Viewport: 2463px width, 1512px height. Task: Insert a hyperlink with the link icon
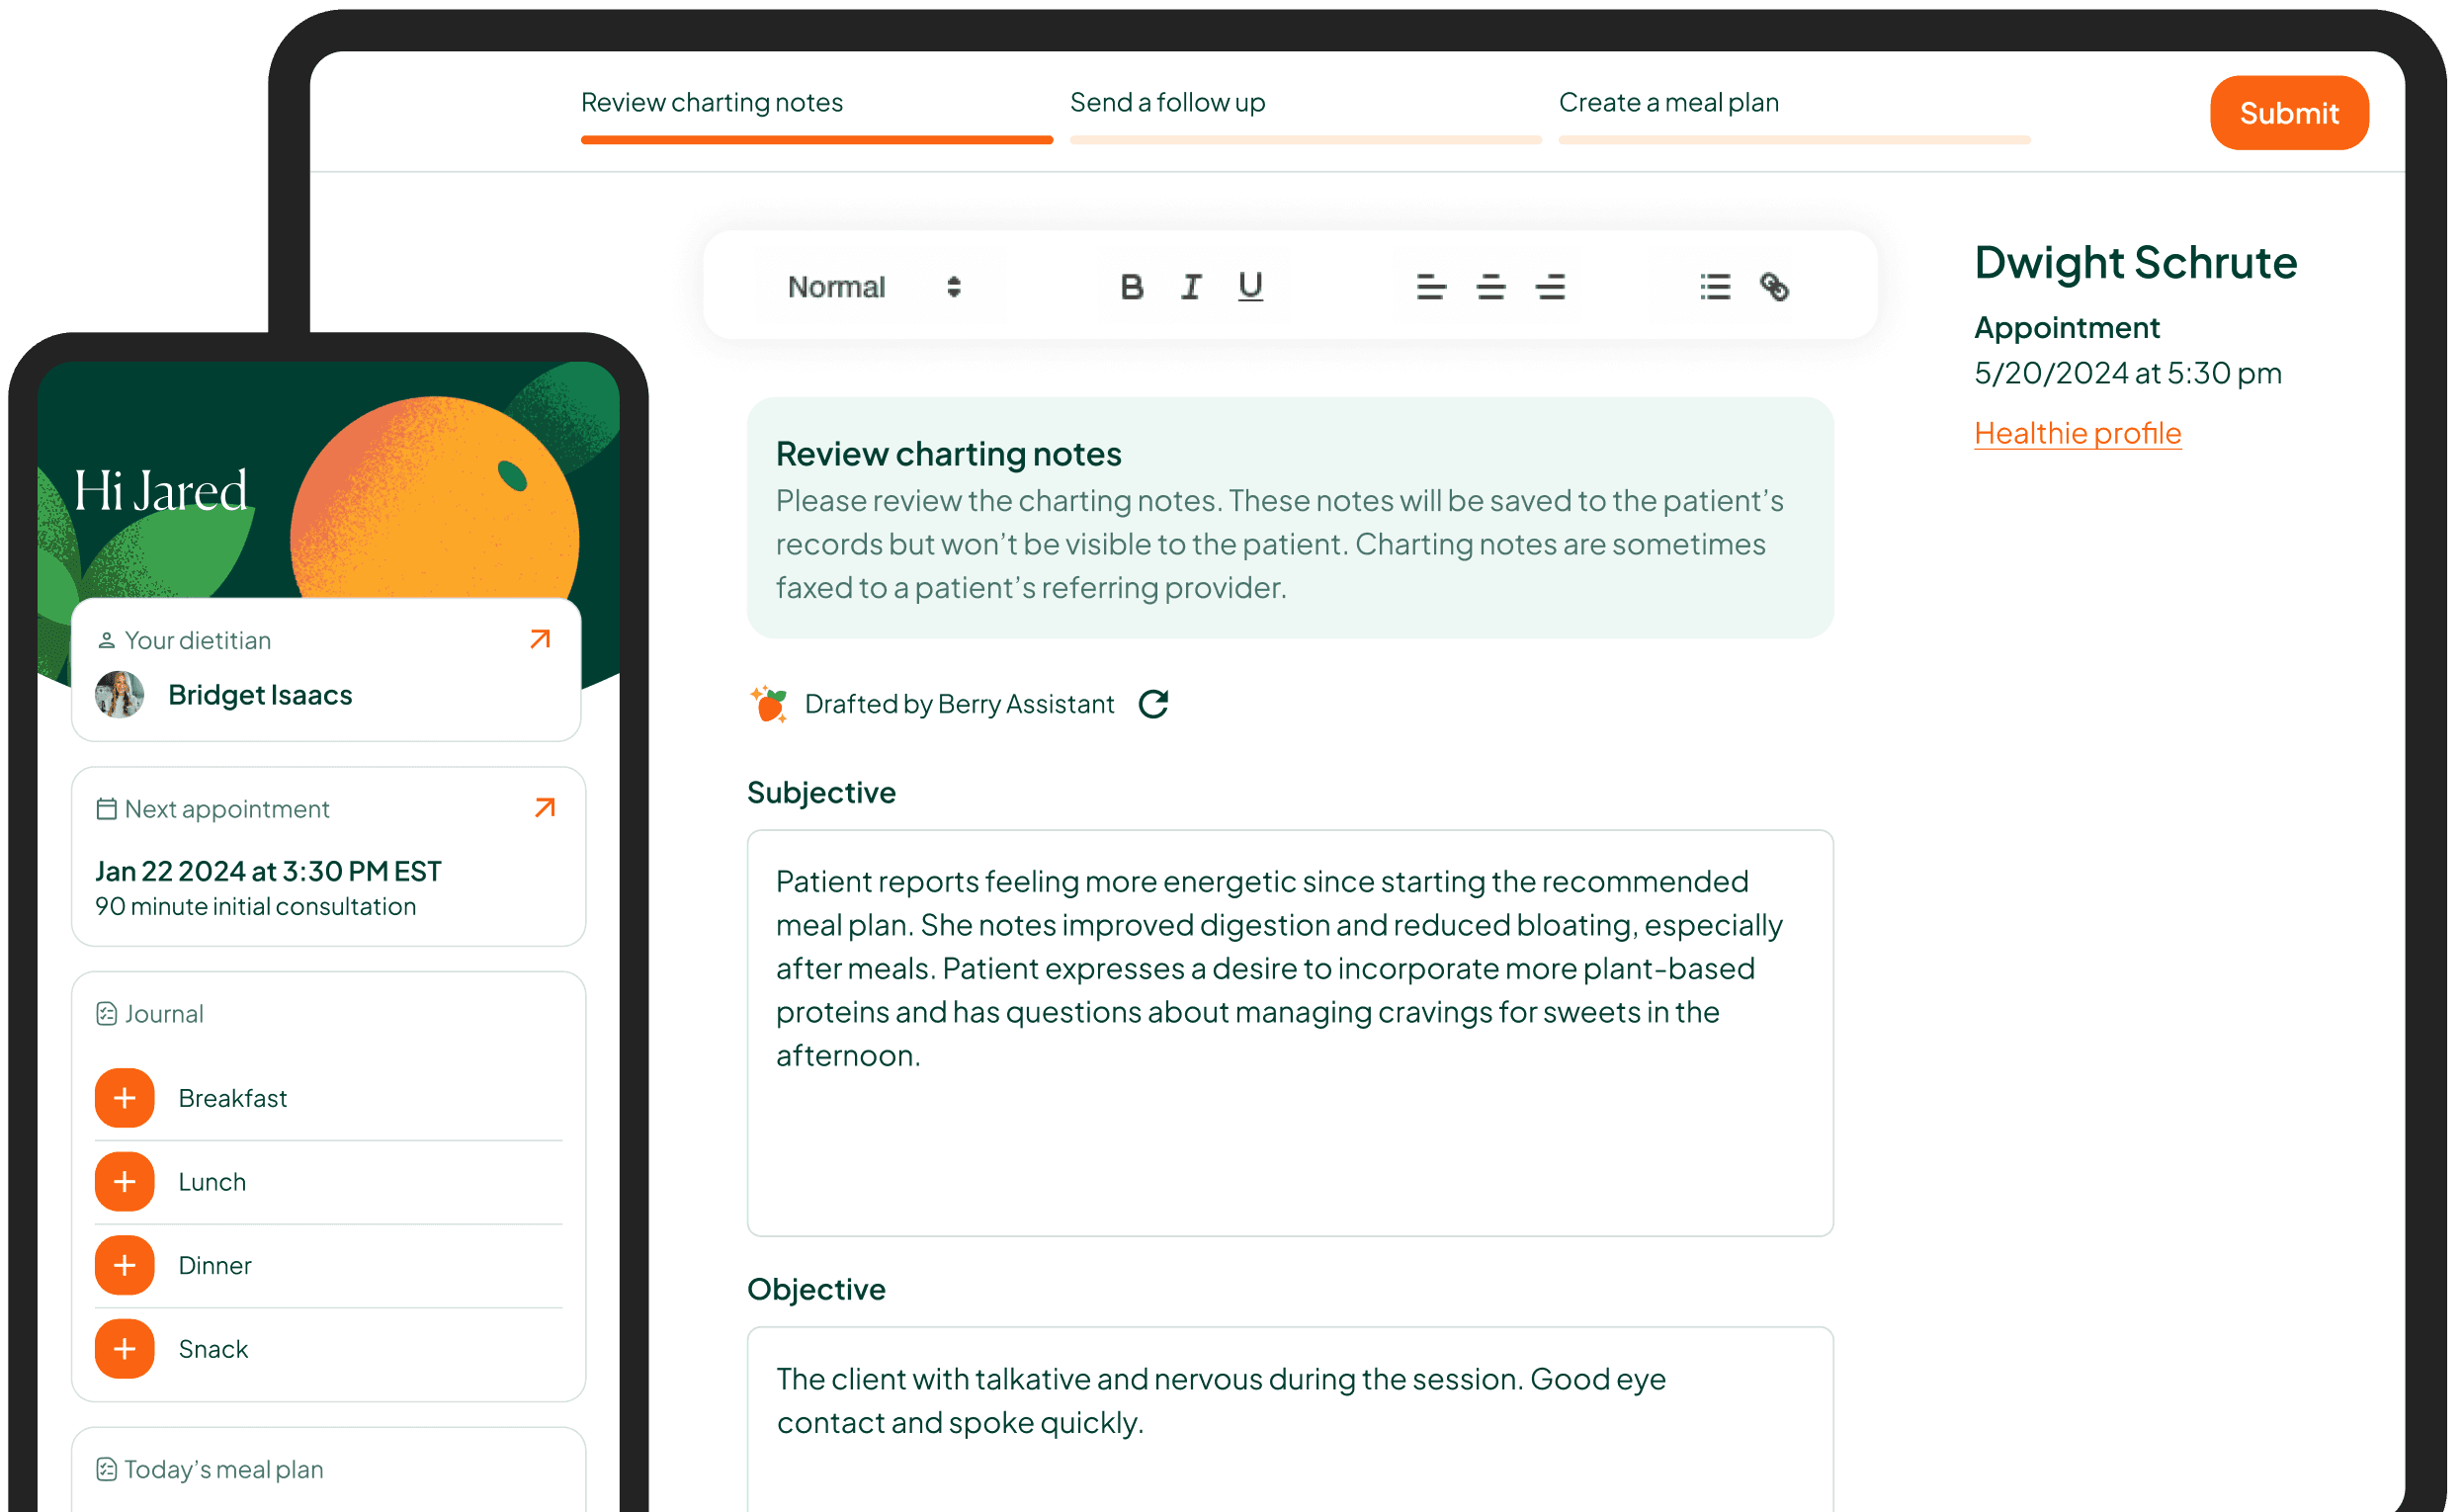[1775, 288]
